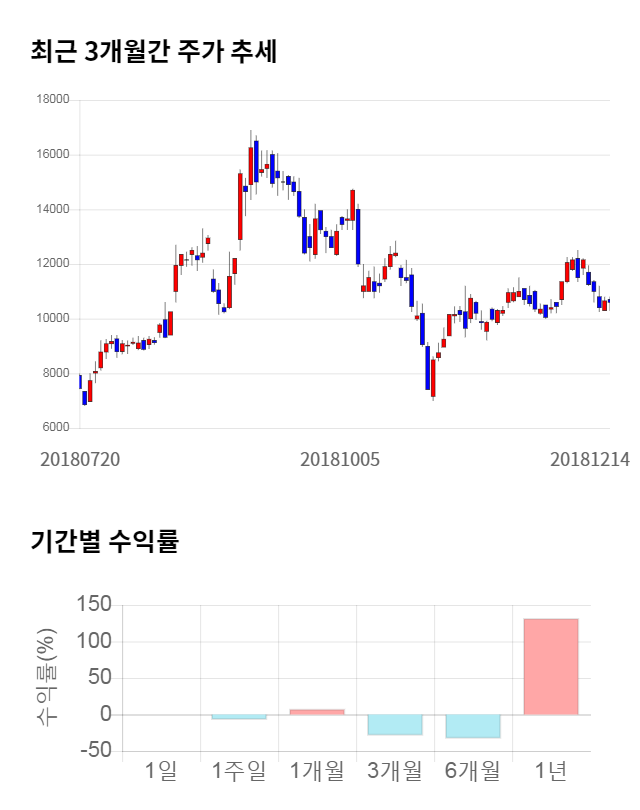Click the small red 1개월 return bar
Image resolution: width=640 pixels, height=810 pixels.
point(317,711)
